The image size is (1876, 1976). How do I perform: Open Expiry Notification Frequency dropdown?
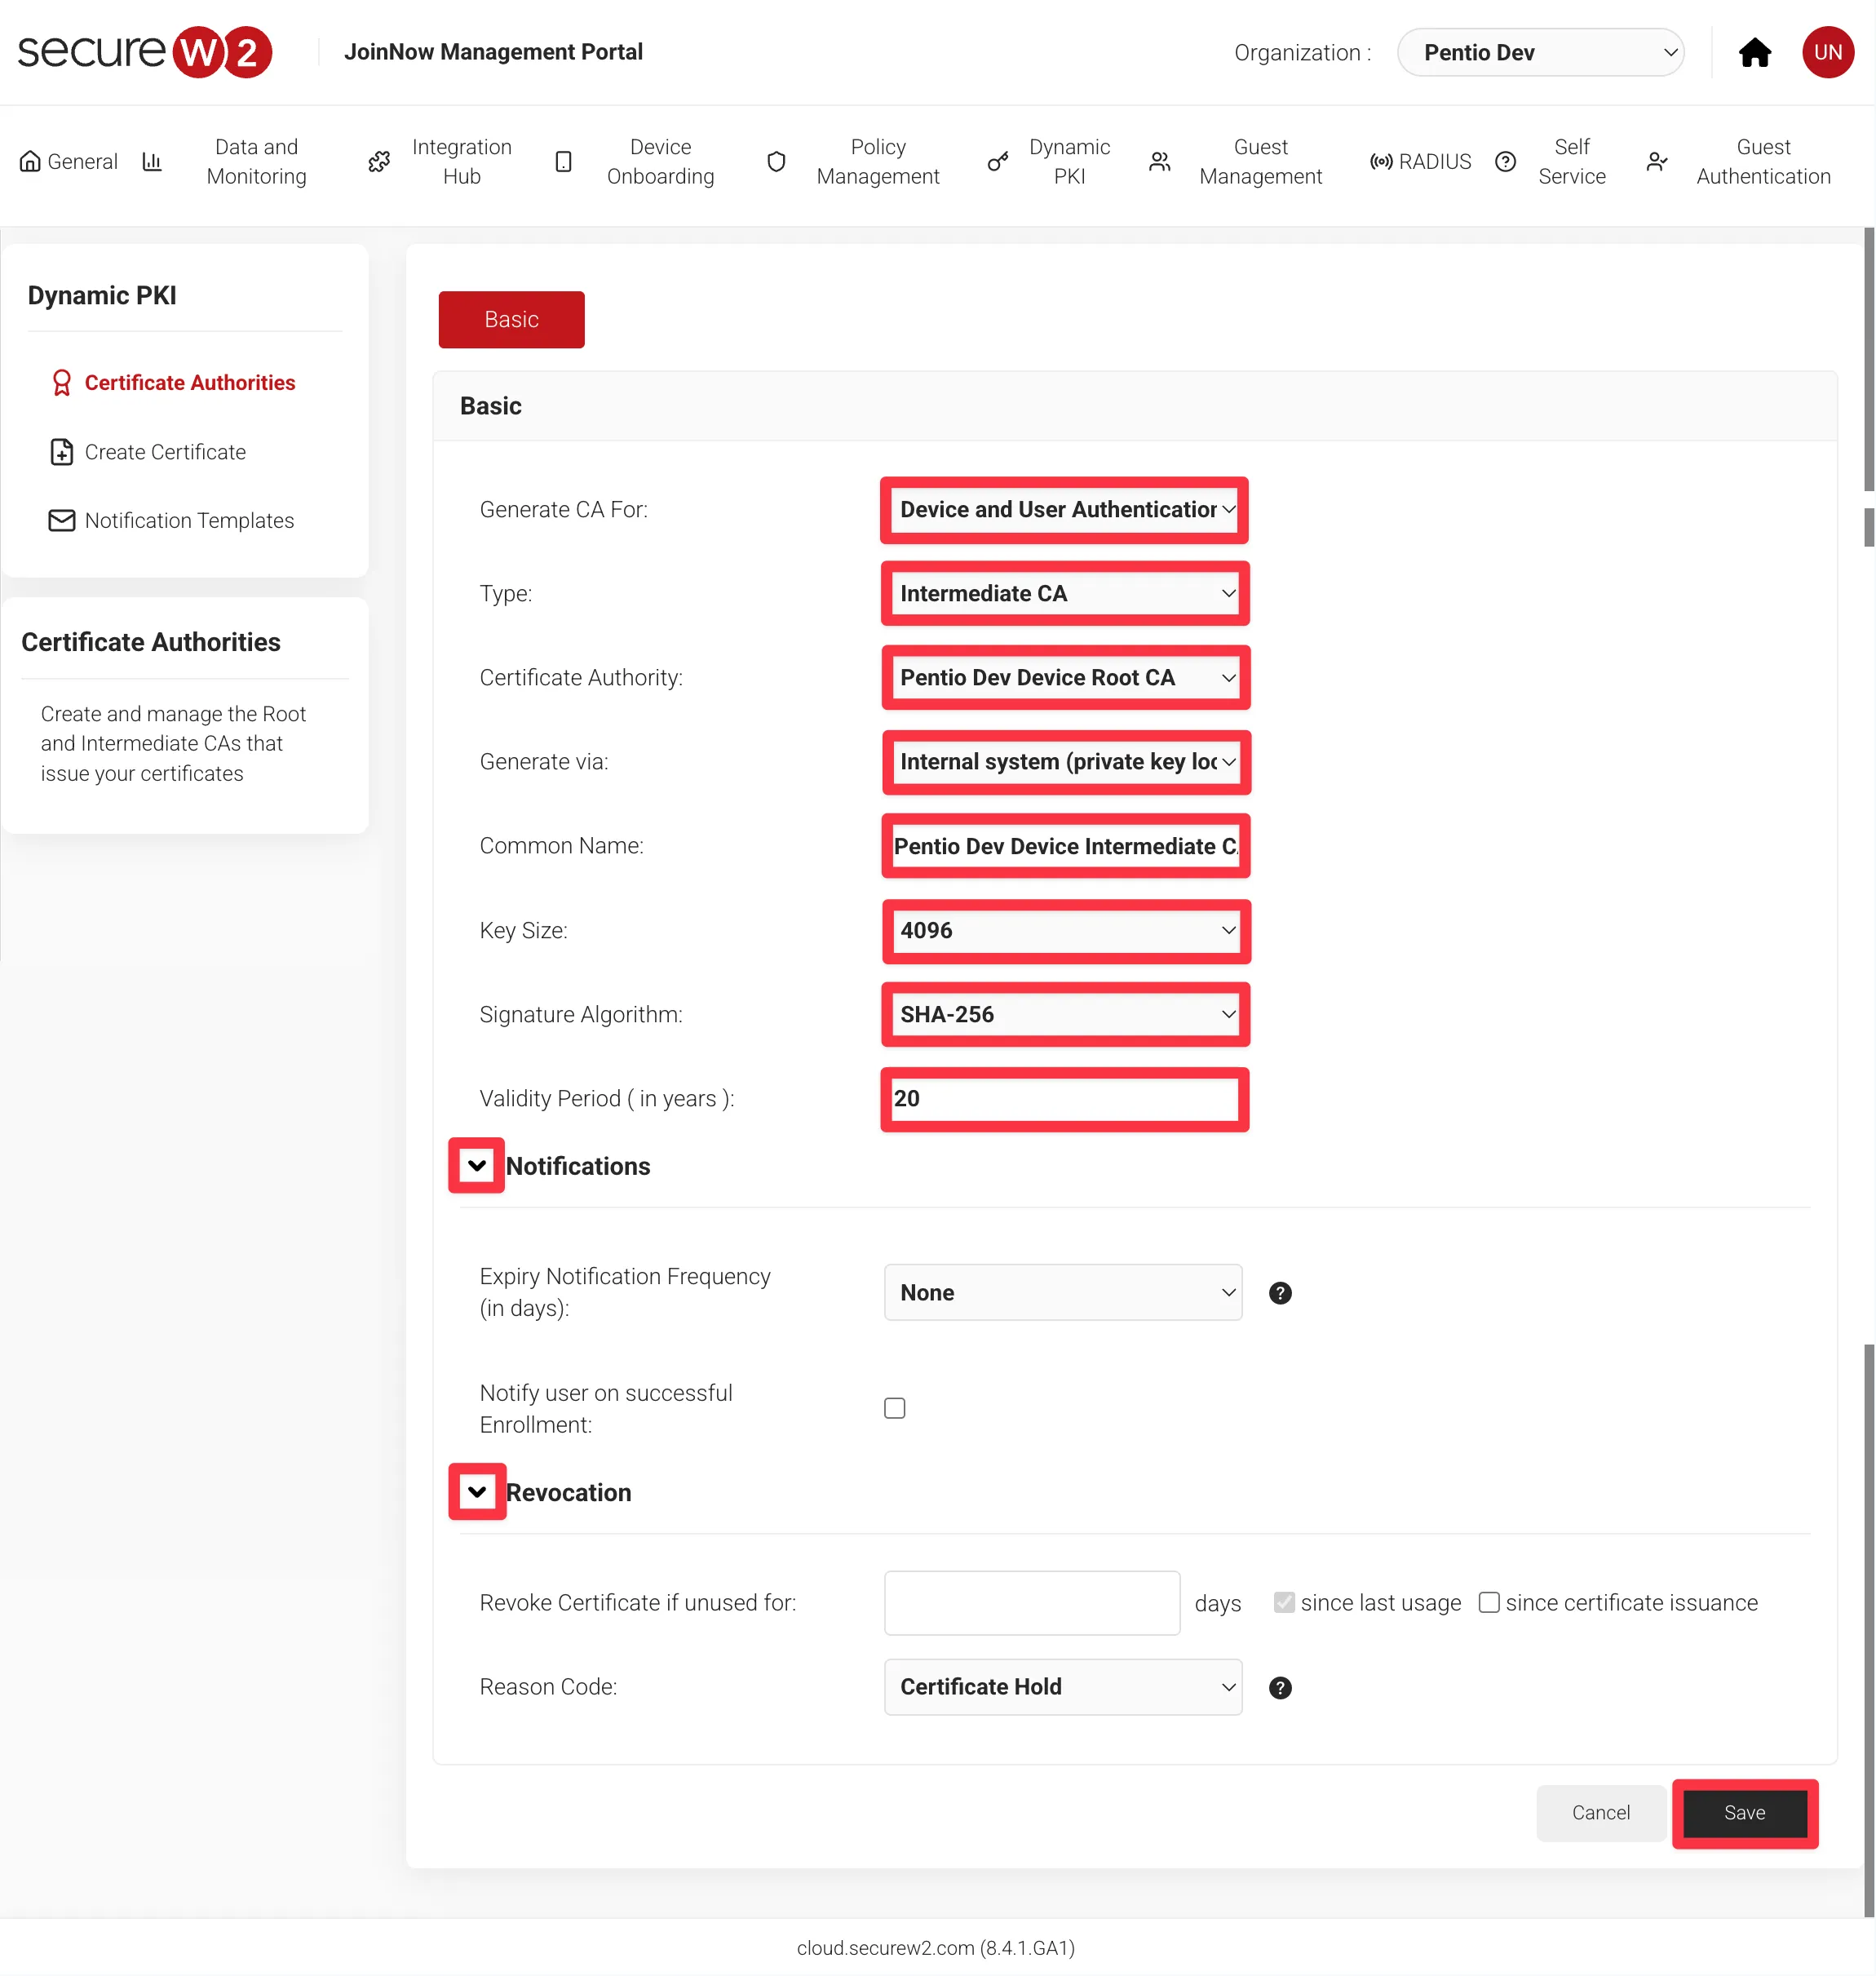coord(1063,1293)
